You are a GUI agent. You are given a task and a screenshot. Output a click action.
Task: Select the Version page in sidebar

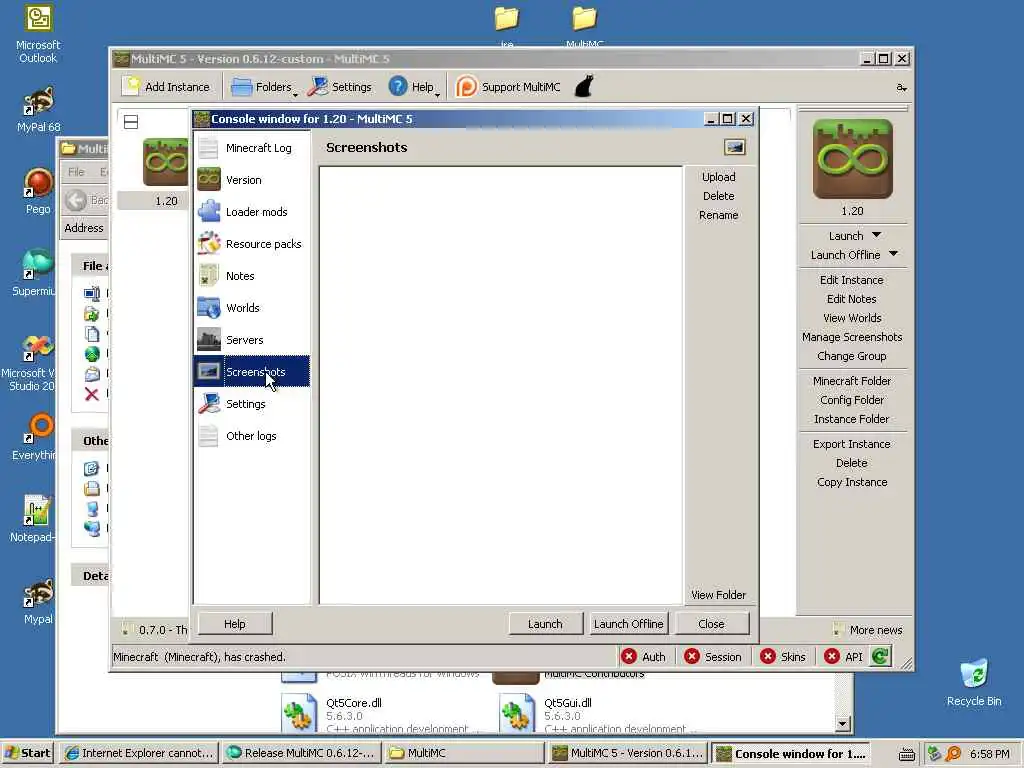pyautogui.click(x=251, y=180)
